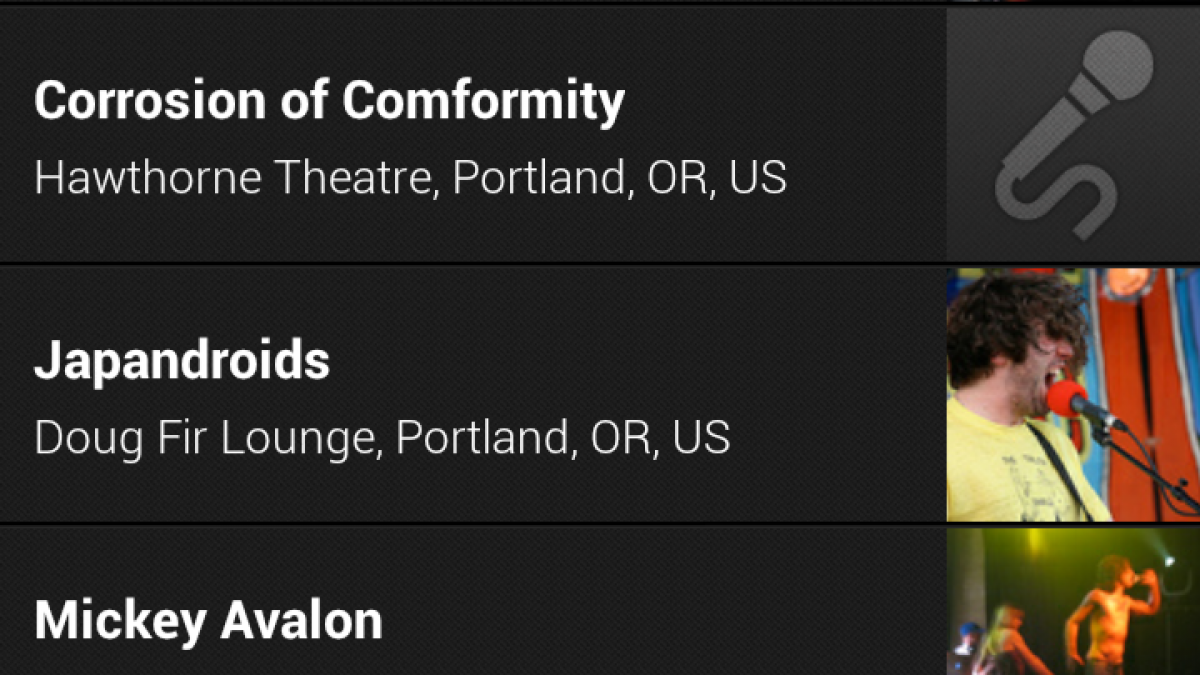Tap the Doug Fir Lounge venue name
Image resolution: width=1200 pixels, height=675 pixels.
pyautogui.click(x=208, y=437)
